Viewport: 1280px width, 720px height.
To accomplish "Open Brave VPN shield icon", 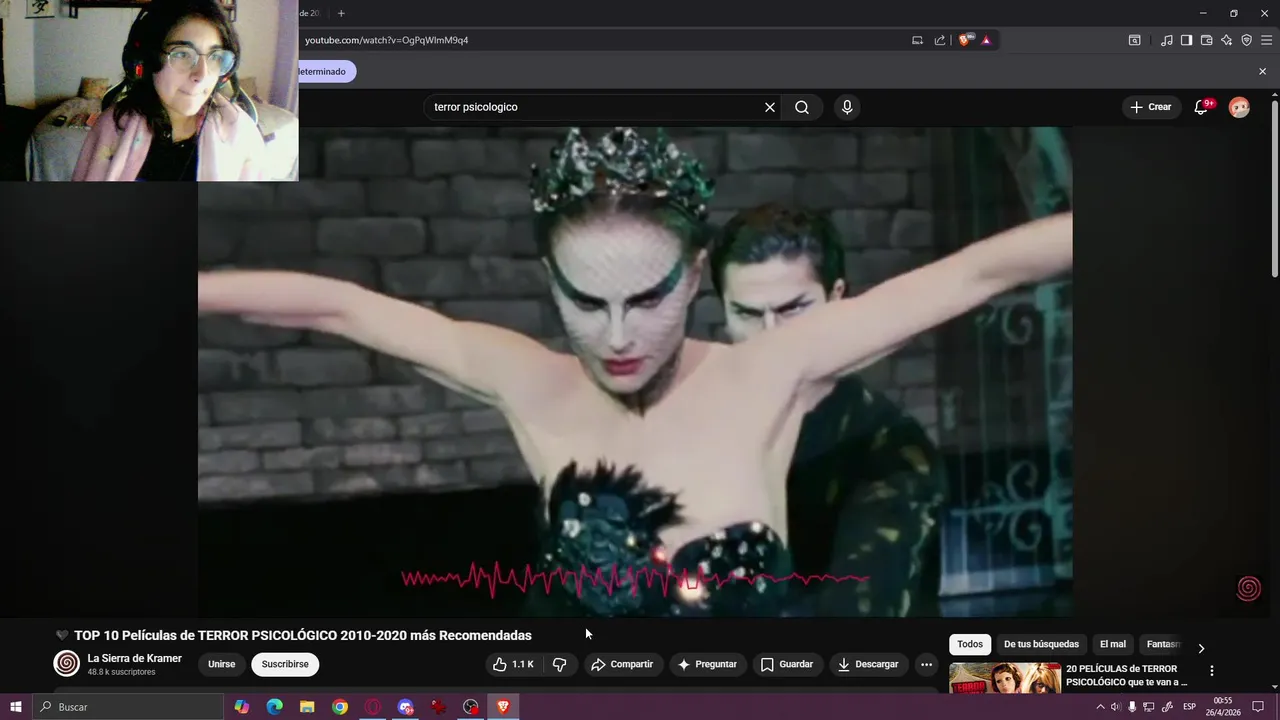I will coord(1246,40).
